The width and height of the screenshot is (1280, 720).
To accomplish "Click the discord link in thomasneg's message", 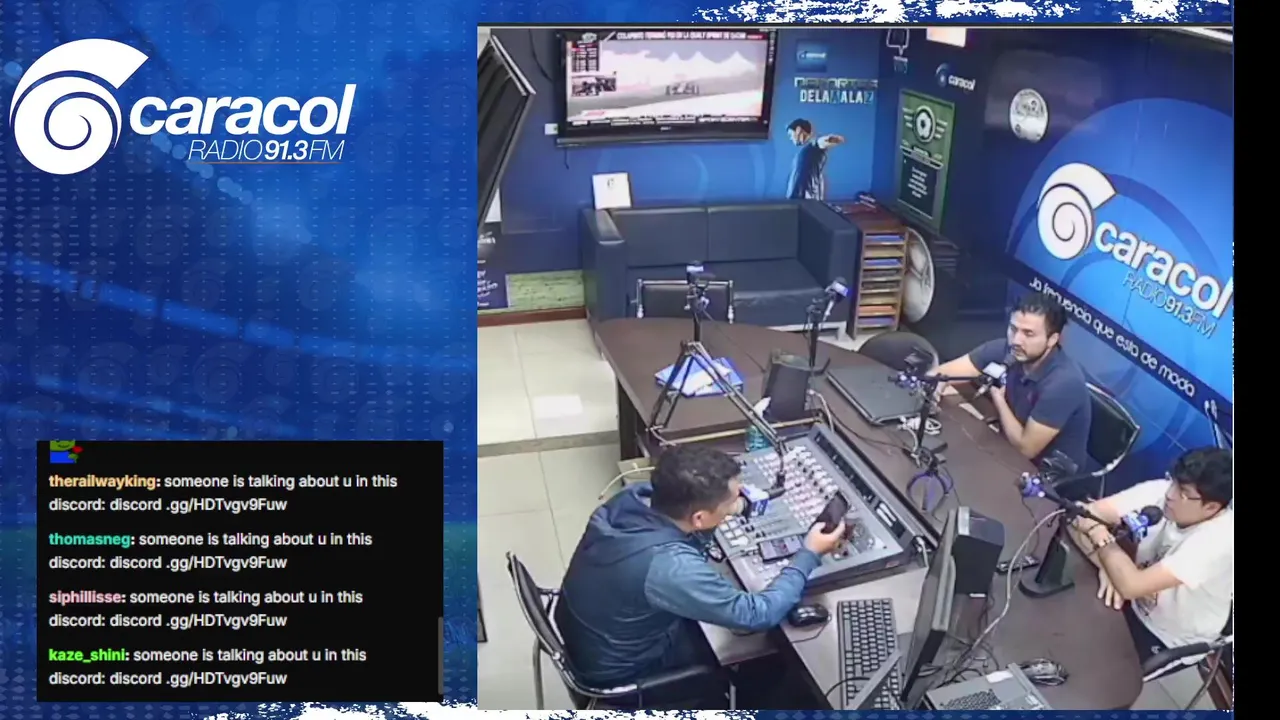I will tap(198, 563).
